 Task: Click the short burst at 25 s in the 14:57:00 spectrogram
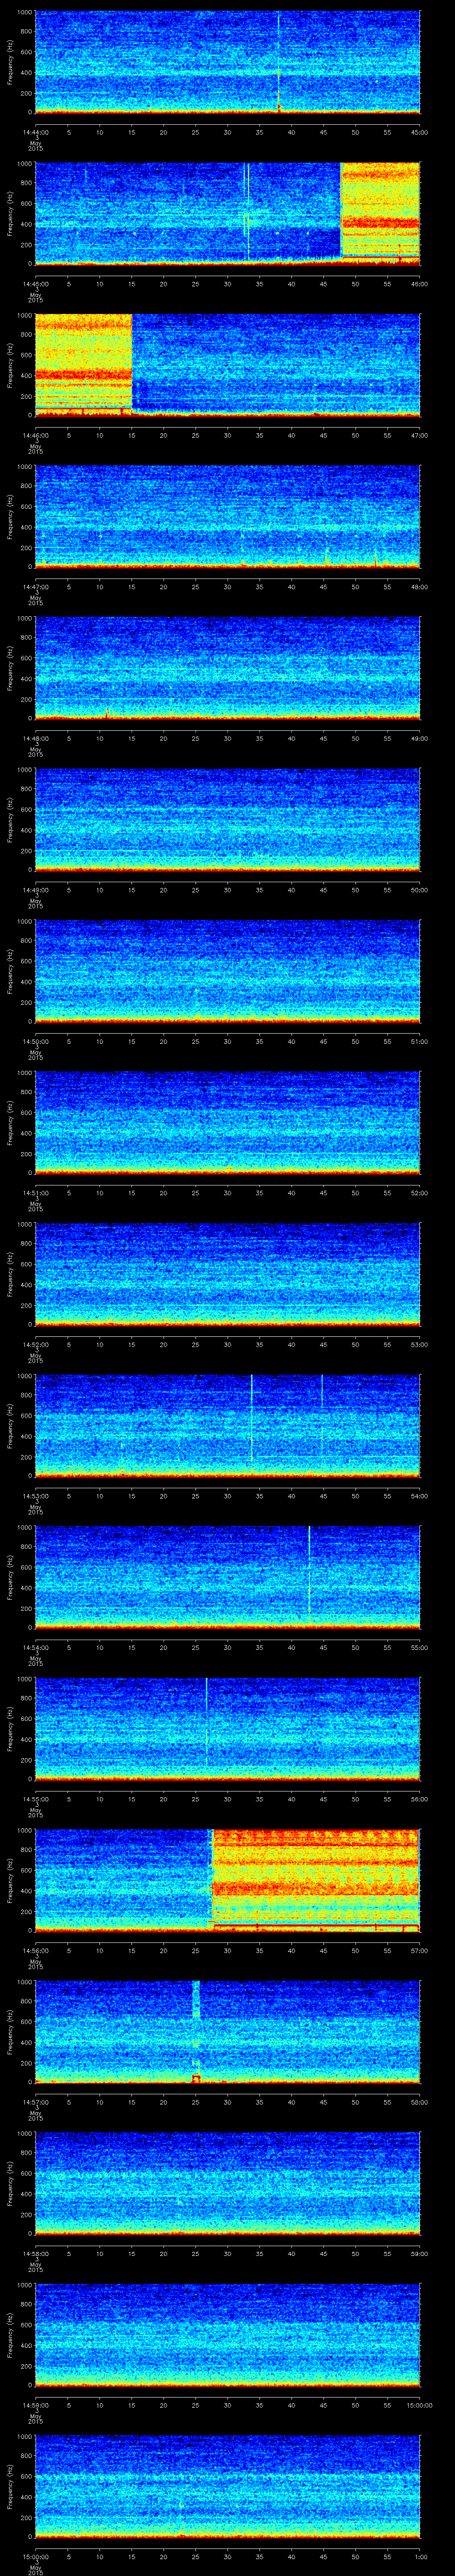pyautogui.click(x=196, y=2032)
